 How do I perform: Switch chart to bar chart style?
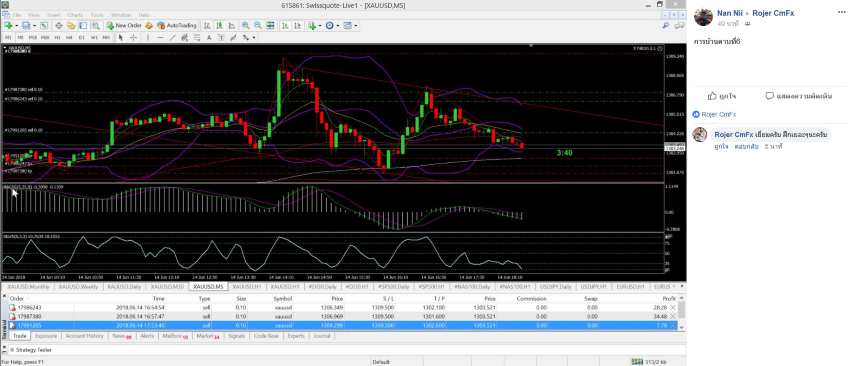tap(207, 26)
